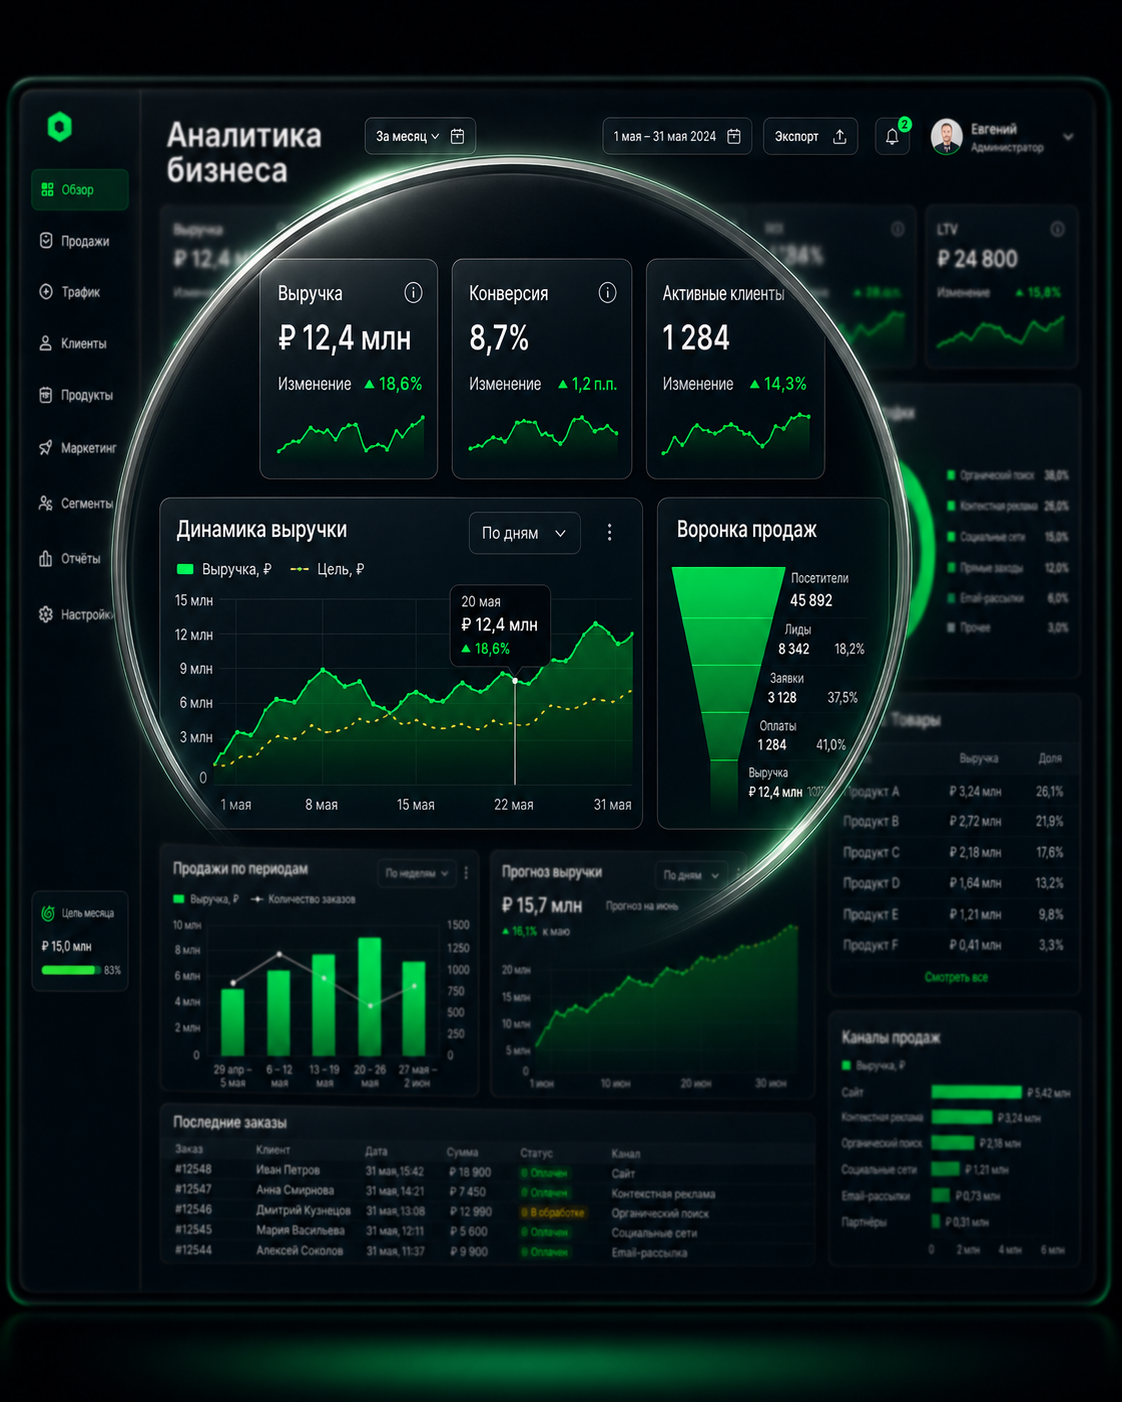This screenshot has width=1122, height=1402.
Task: Click the Аналитика бизнеса page title
Action: coord(244,153)
